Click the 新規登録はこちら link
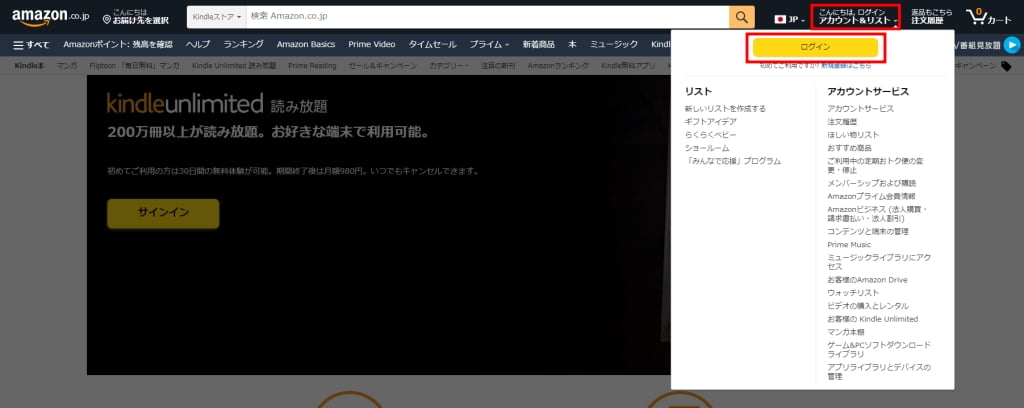The height and width of the screenshot is (408, 1024). [x=846, y=66]
